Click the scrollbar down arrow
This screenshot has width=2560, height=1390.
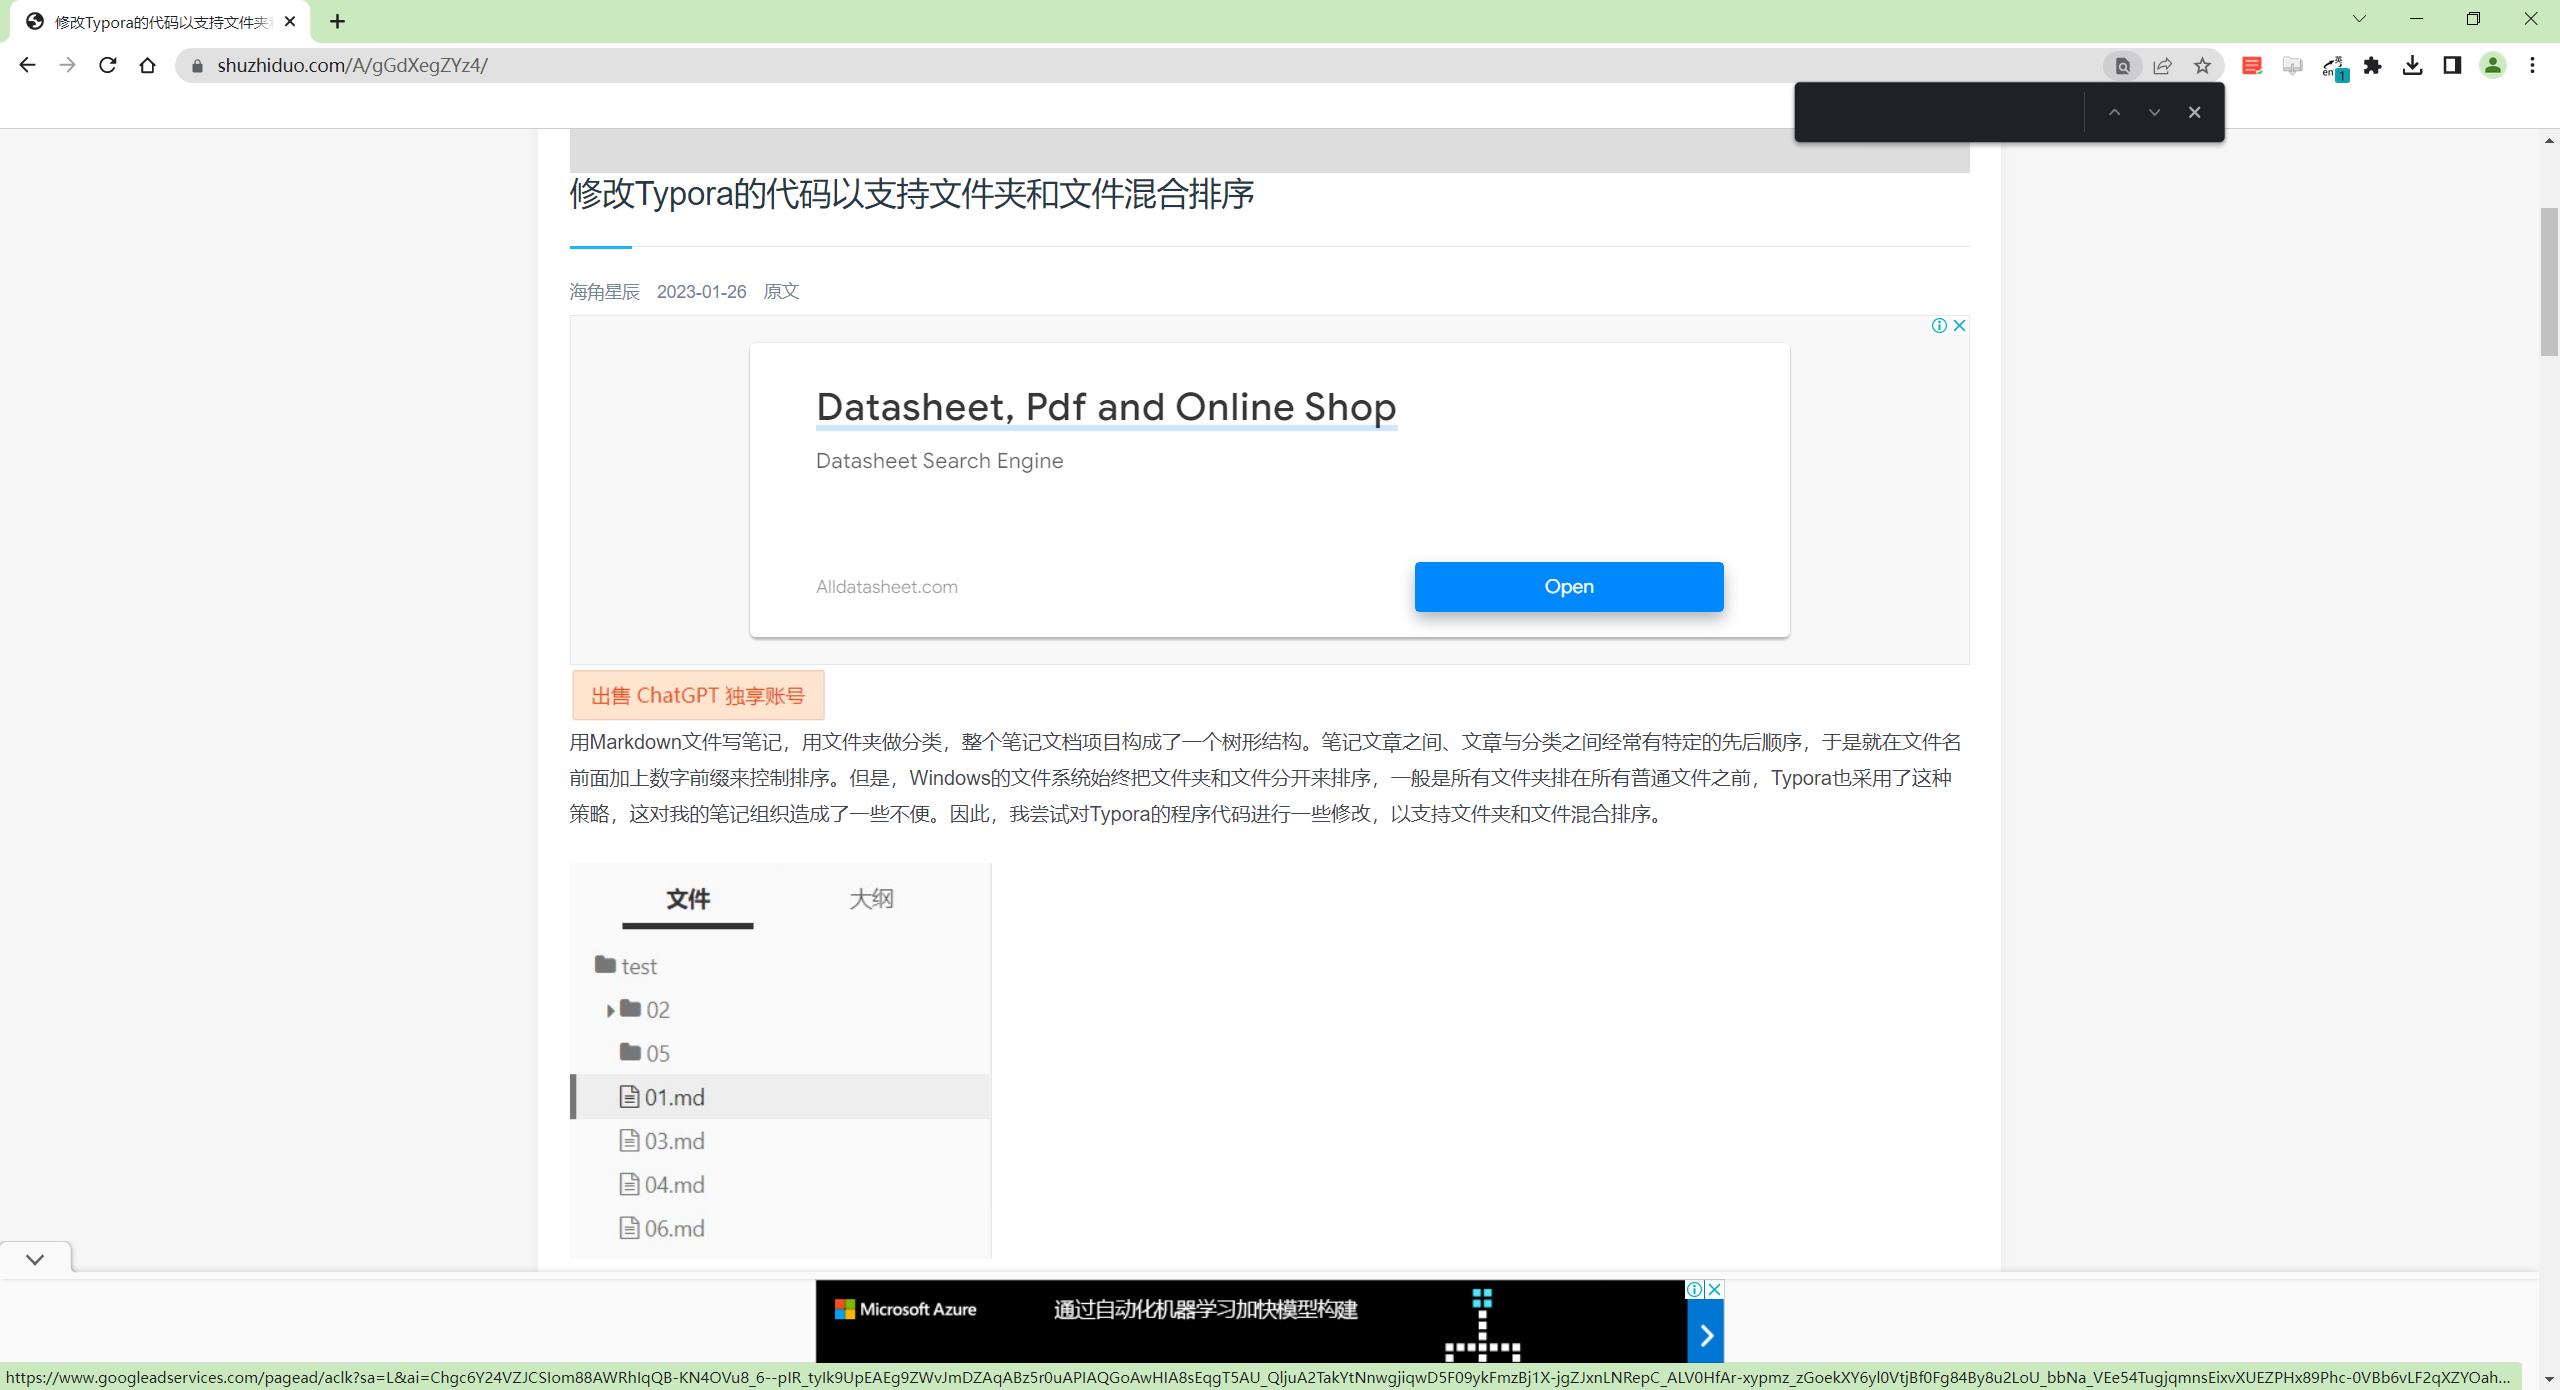tap(2549, 1378)
